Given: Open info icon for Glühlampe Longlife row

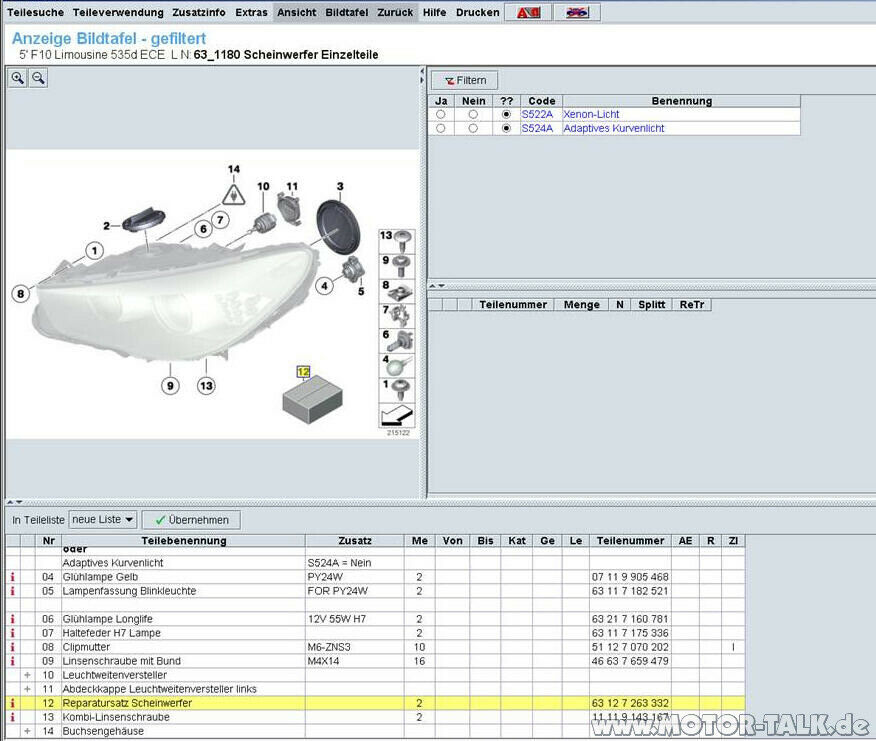Looking at the screenshot, I should coord(12,619).
